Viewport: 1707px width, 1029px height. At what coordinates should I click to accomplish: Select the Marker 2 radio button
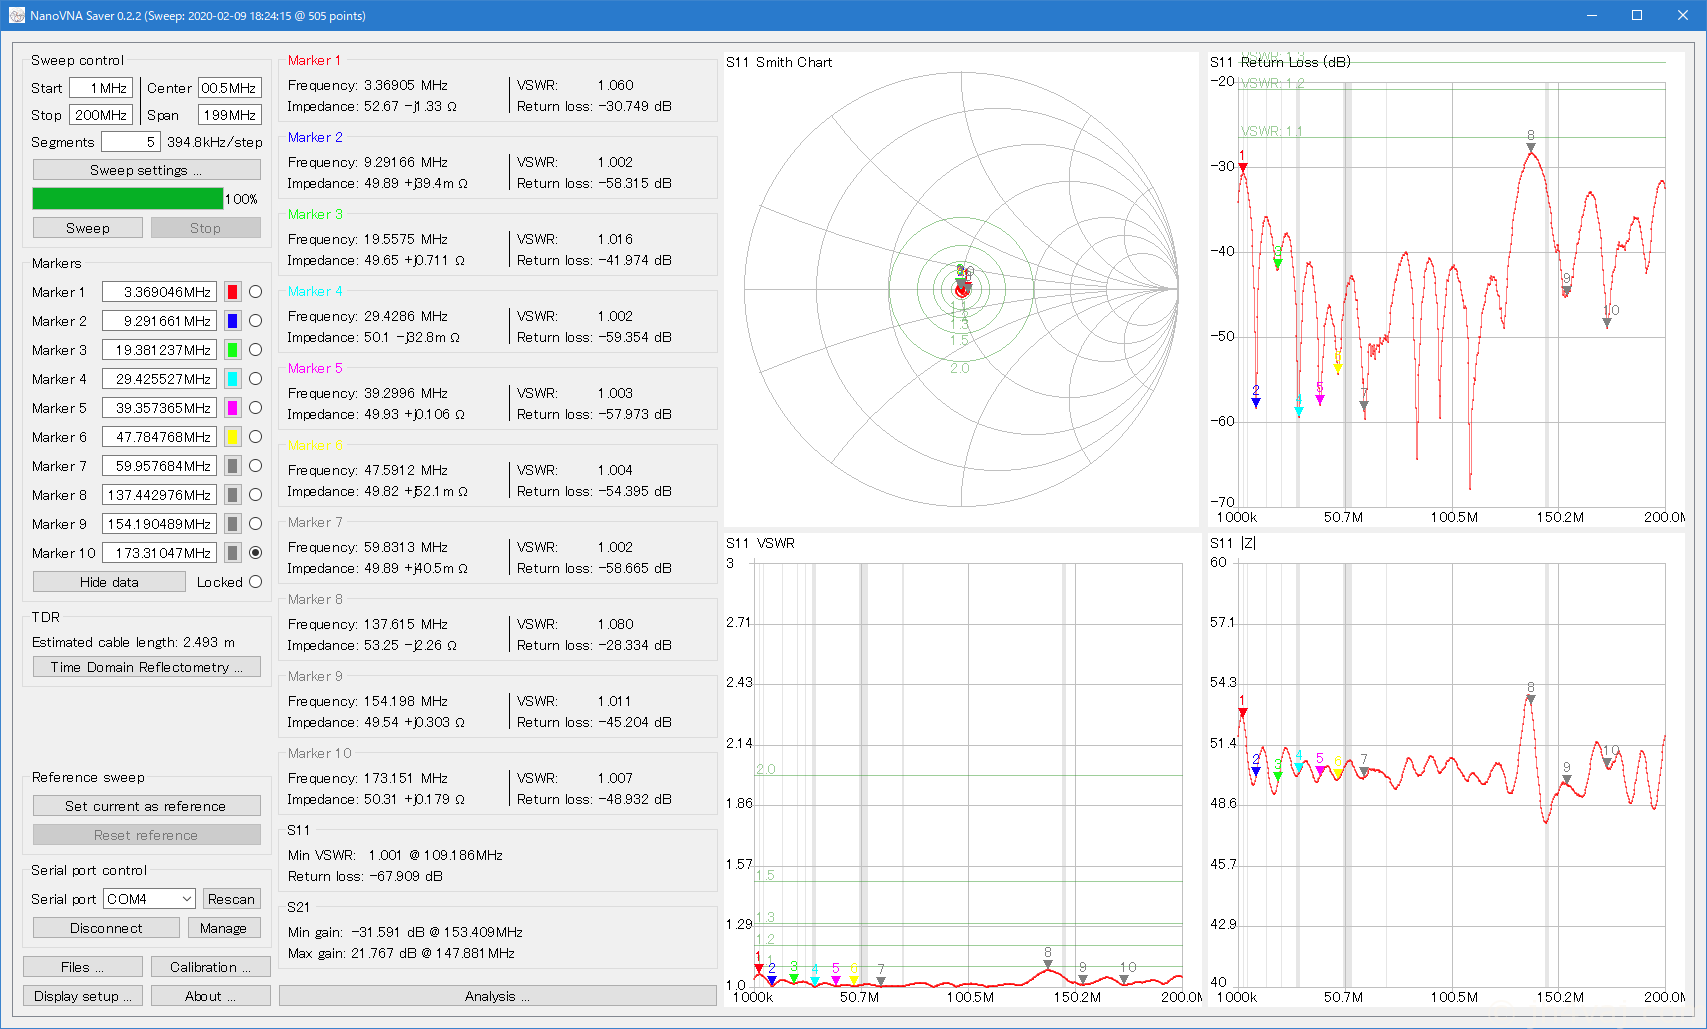pyautogui.click(x=256, y=321)
